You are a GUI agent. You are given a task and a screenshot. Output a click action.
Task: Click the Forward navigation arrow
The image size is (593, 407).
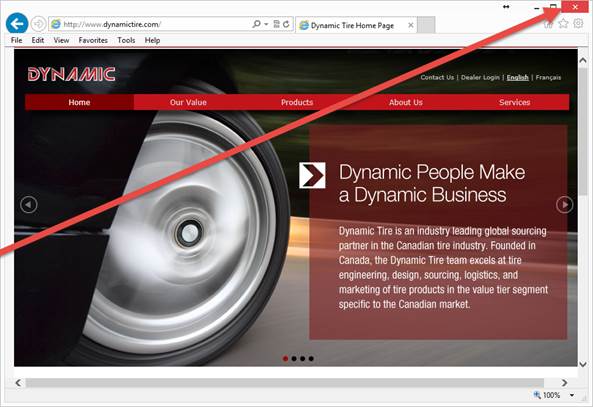(38, 24)
